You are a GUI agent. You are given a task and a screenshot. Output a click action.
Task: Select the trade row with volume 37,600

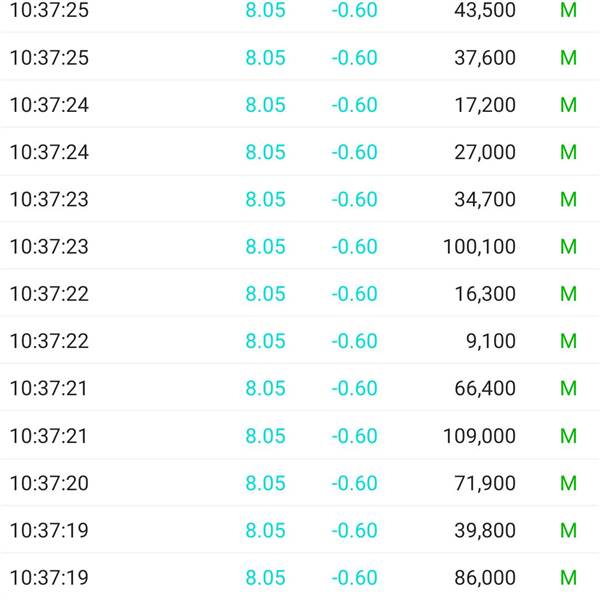point(300,57)
